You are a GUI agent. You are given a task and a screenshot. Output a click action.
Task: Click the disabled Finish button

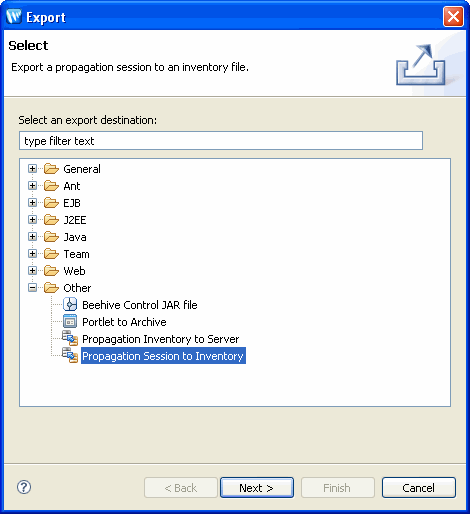coord(338,488)
